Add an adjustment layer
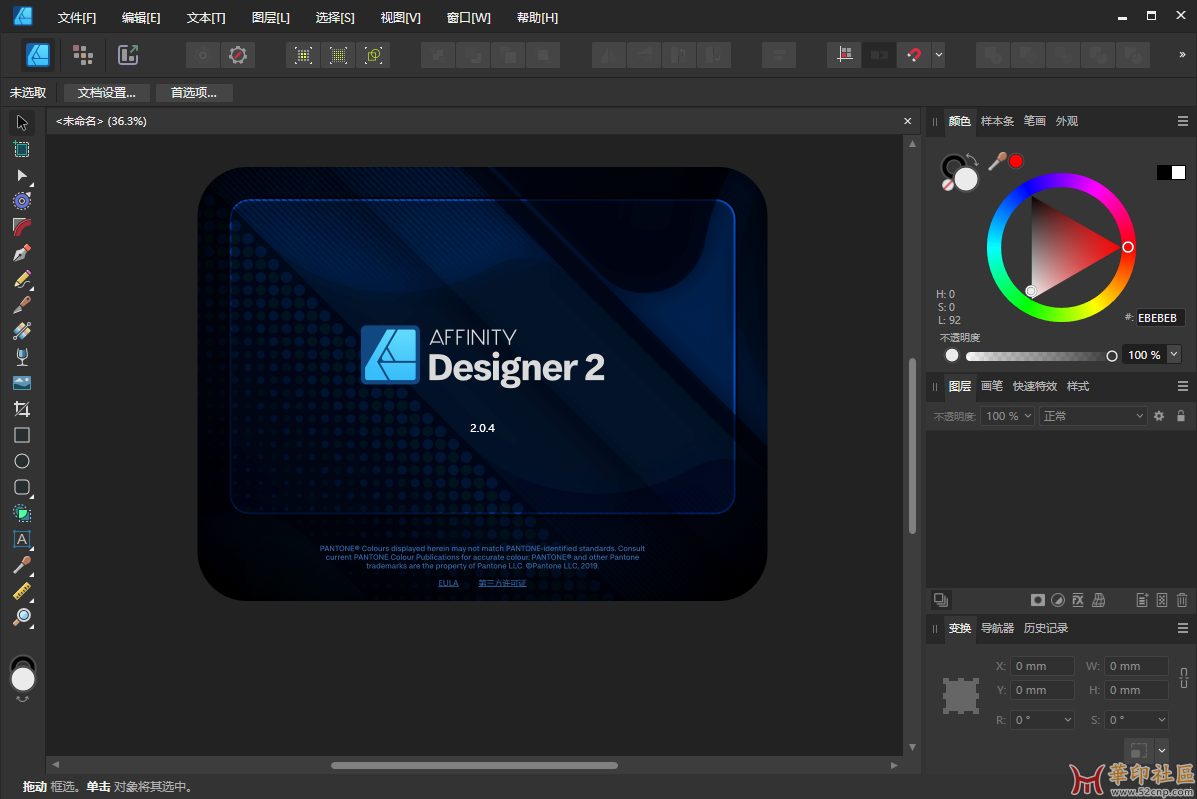Viewport: 1197px width, 799px height. (1057, 600)
